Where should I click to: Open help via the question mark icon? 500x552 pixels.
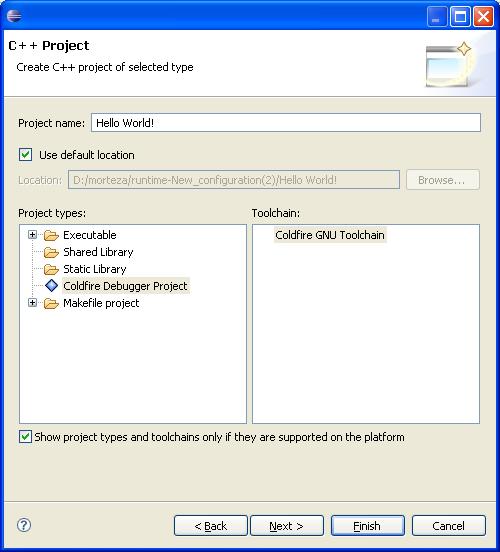pyautogui.click(x=24, y=525)
